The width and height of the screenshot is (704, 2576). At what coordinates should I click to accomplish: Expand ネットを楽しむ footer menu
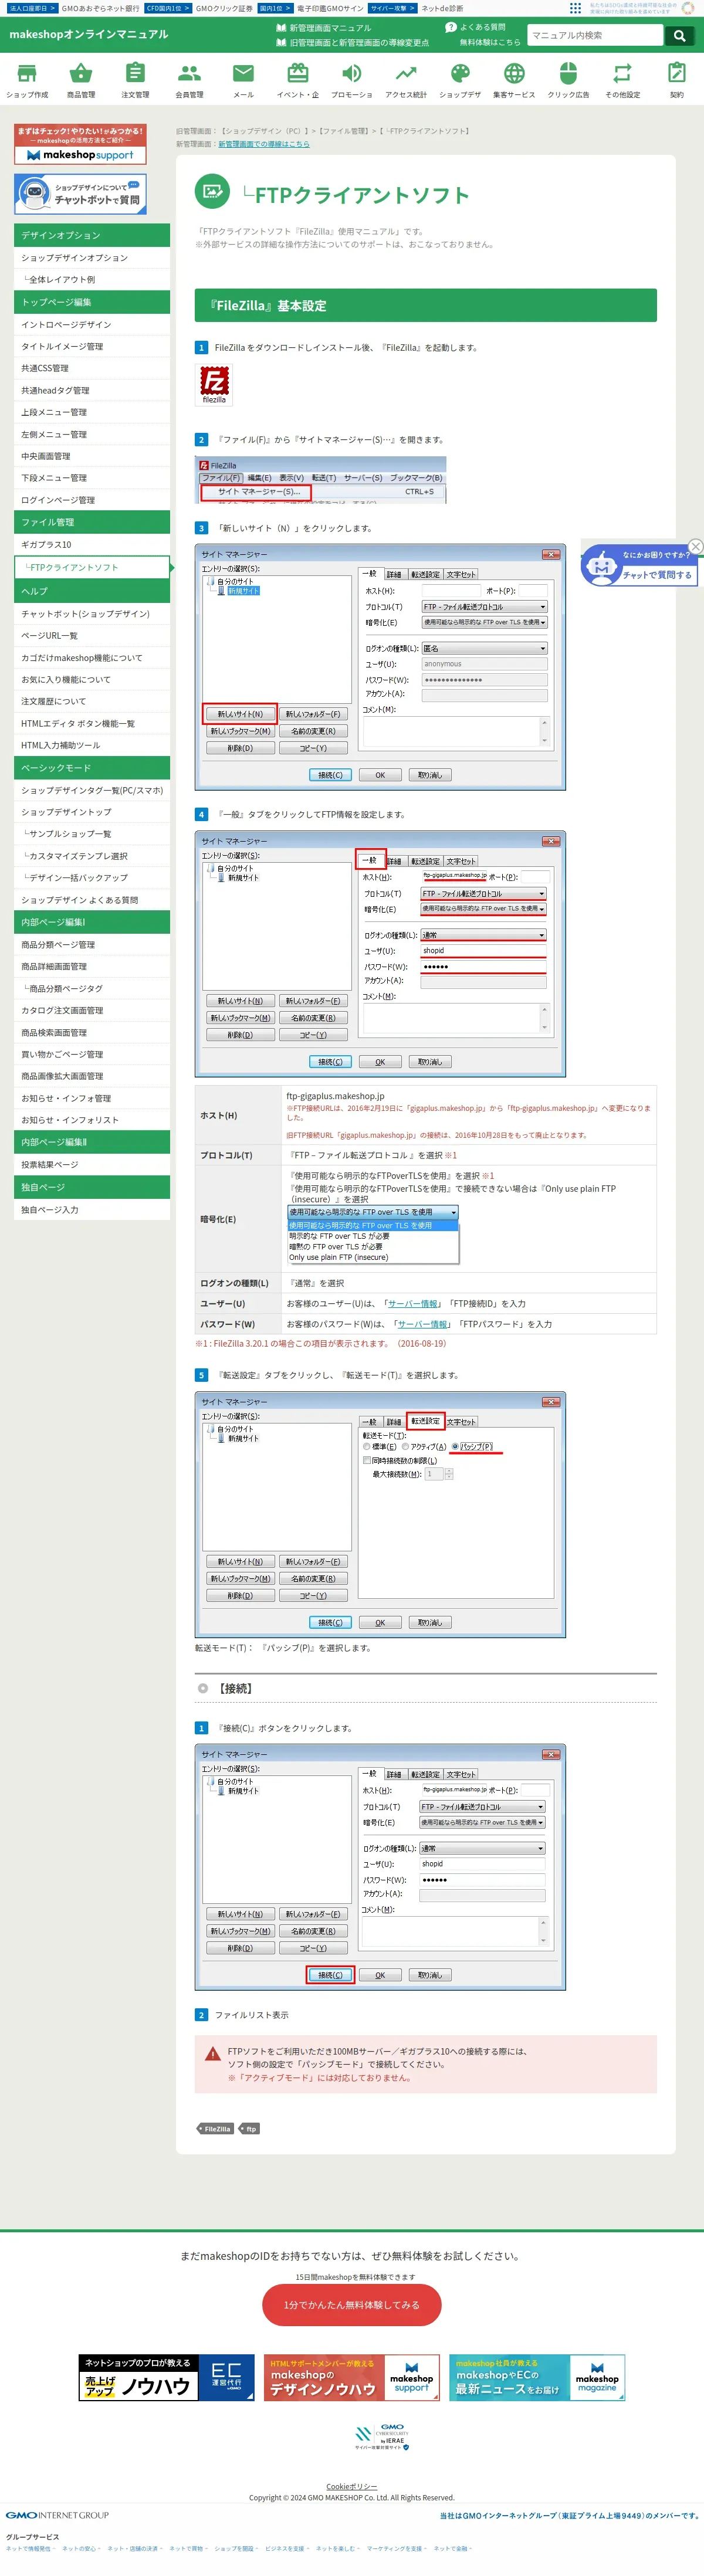click(x=337, y=2548)
